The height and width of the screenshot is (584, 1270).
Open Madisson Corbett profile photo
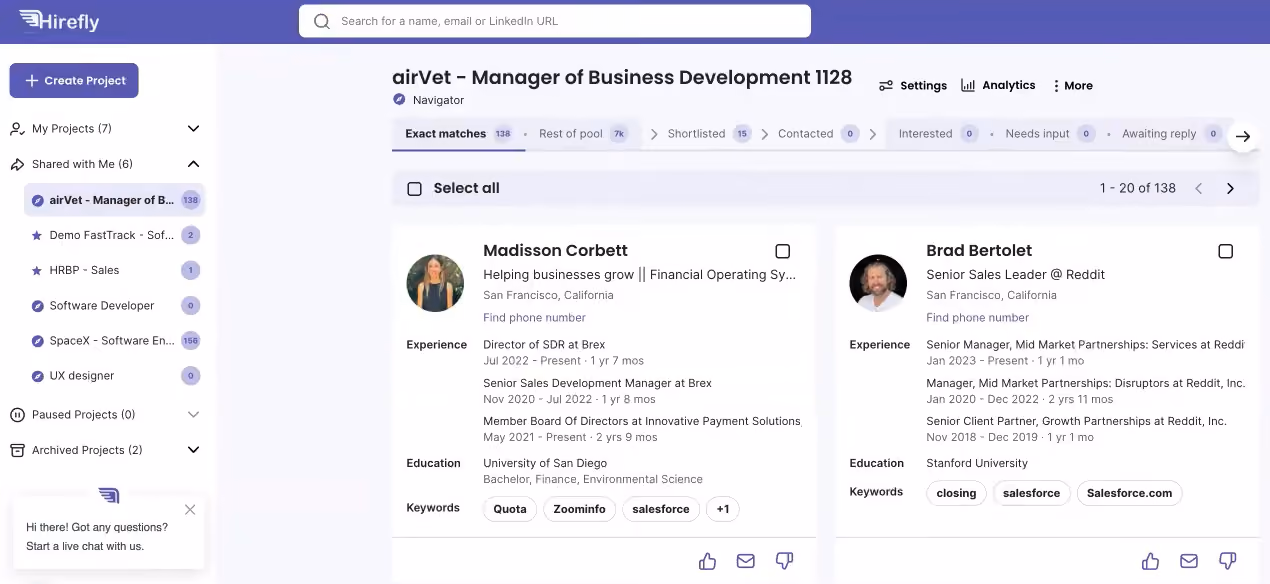[x=435, y=283]
